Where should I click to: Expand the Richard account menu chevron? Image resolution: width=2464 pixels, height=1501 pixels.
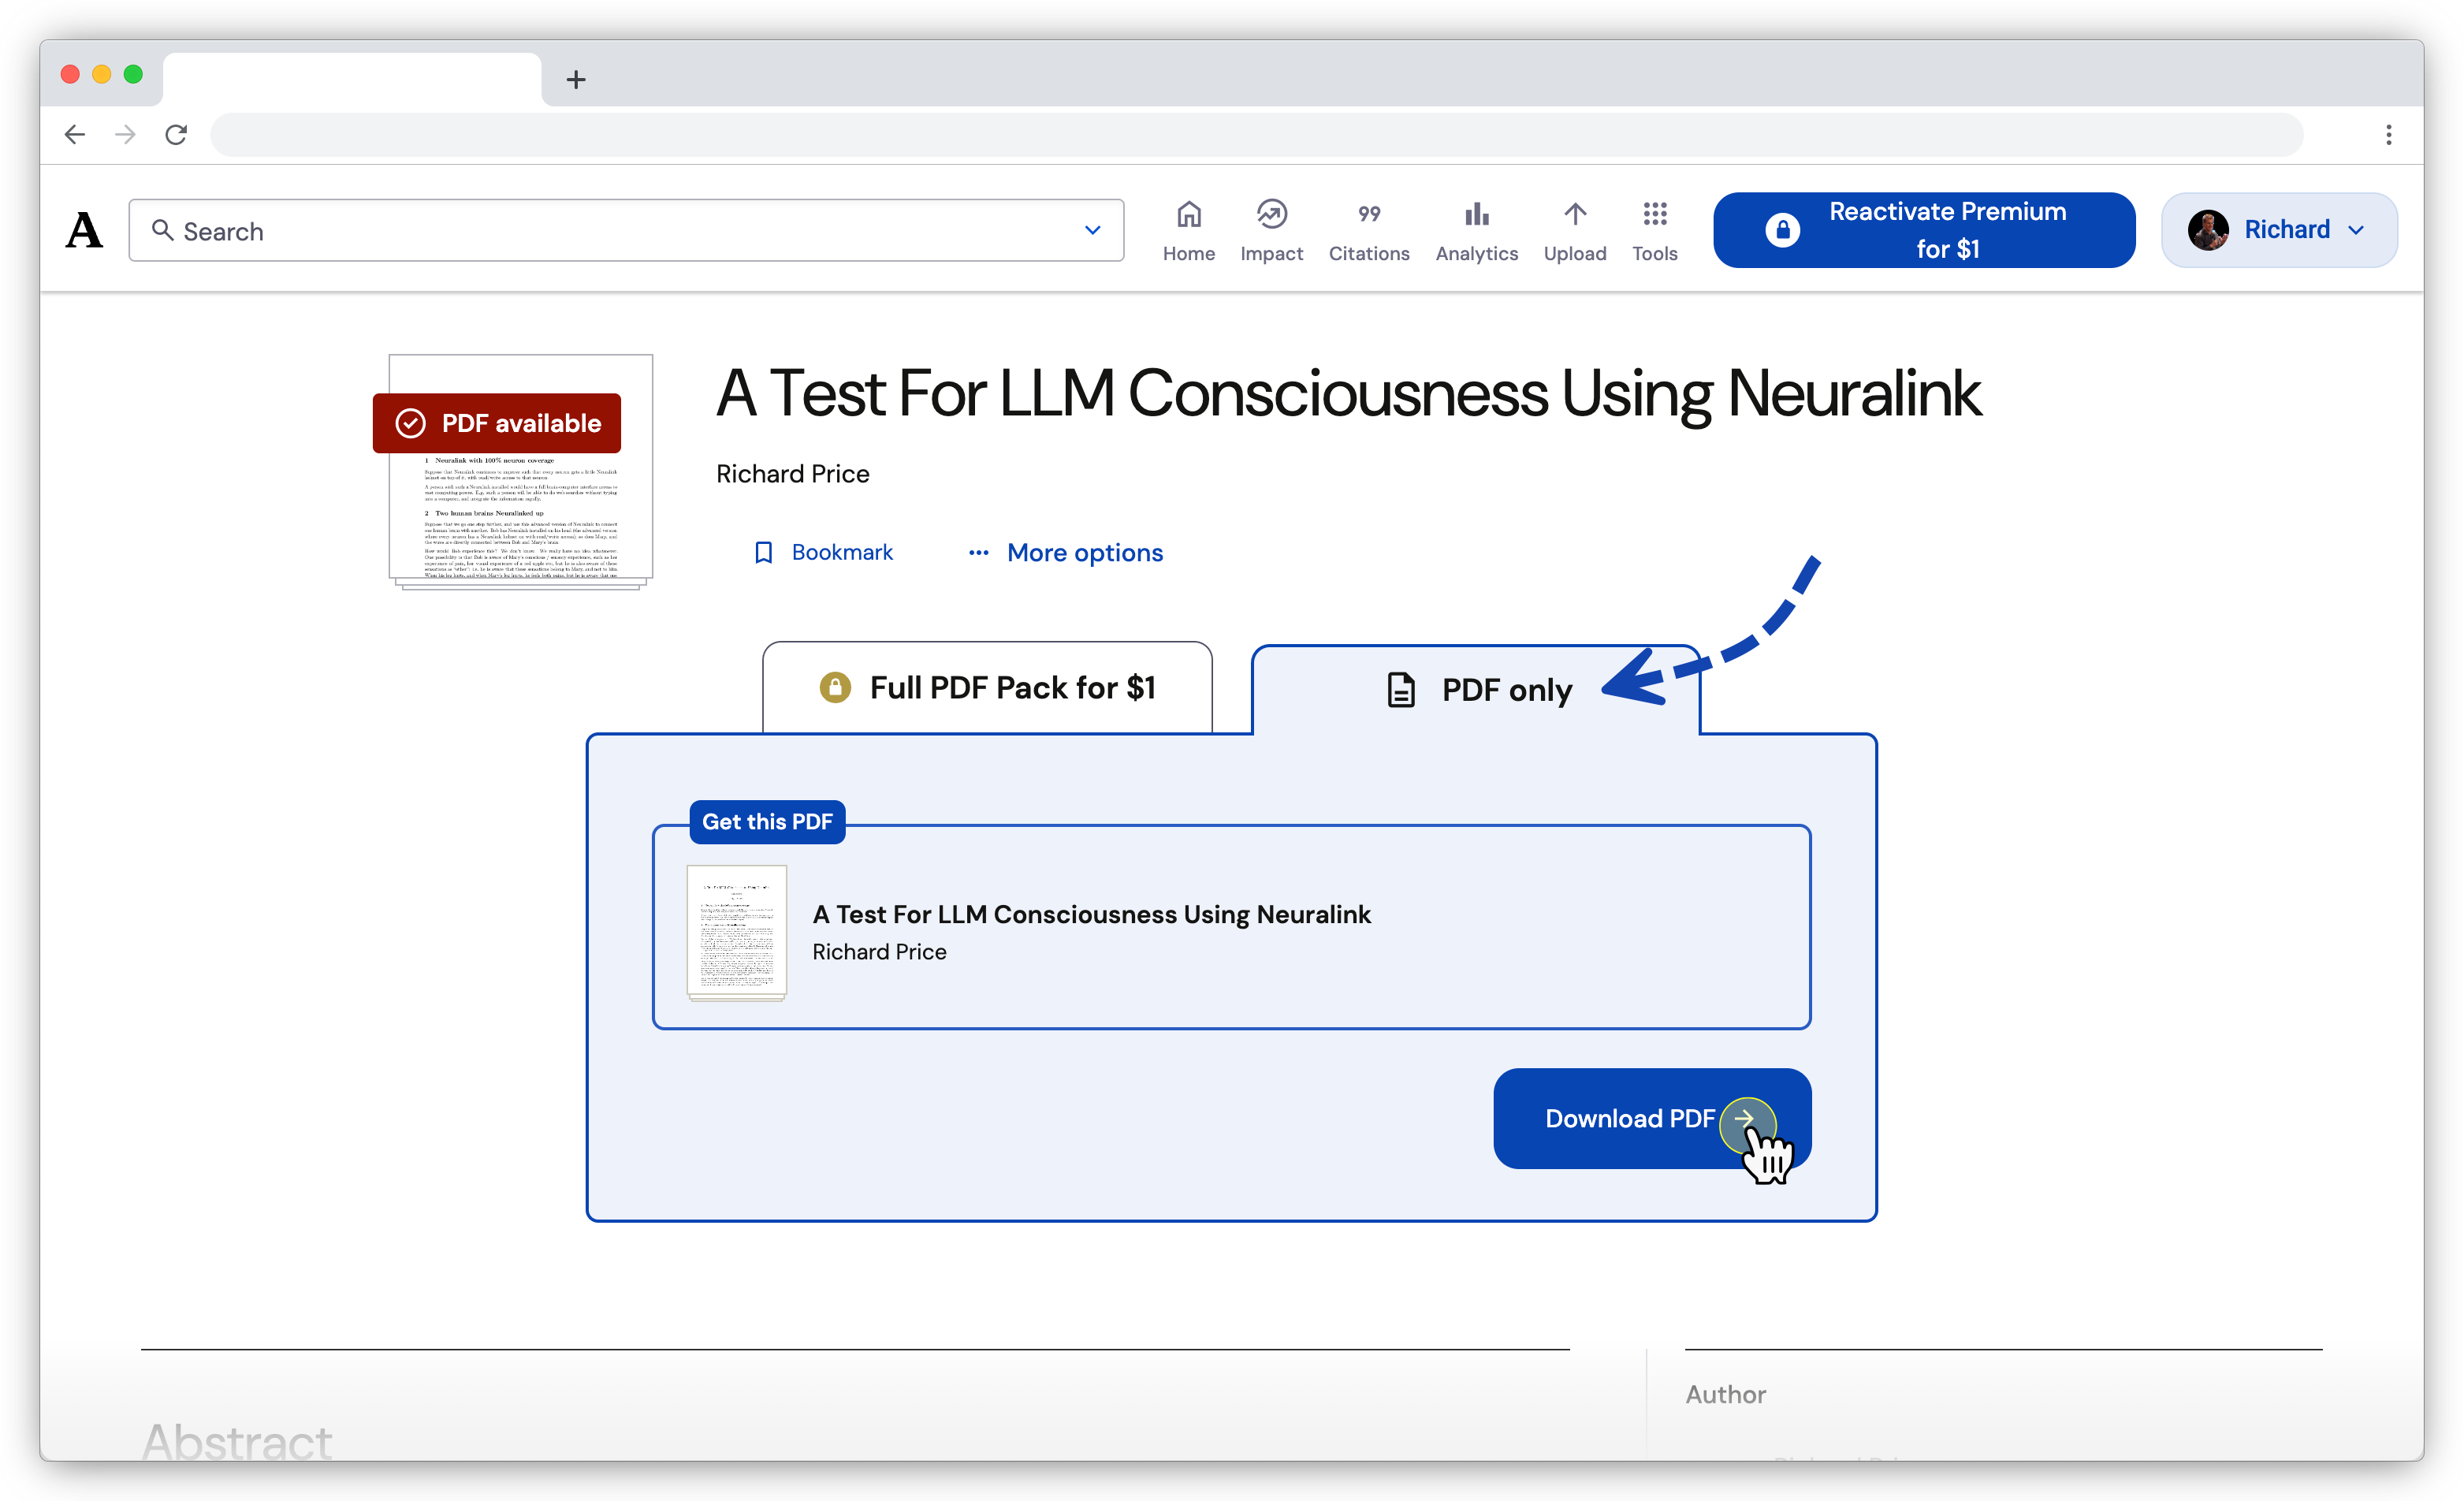pos(2356,230)
